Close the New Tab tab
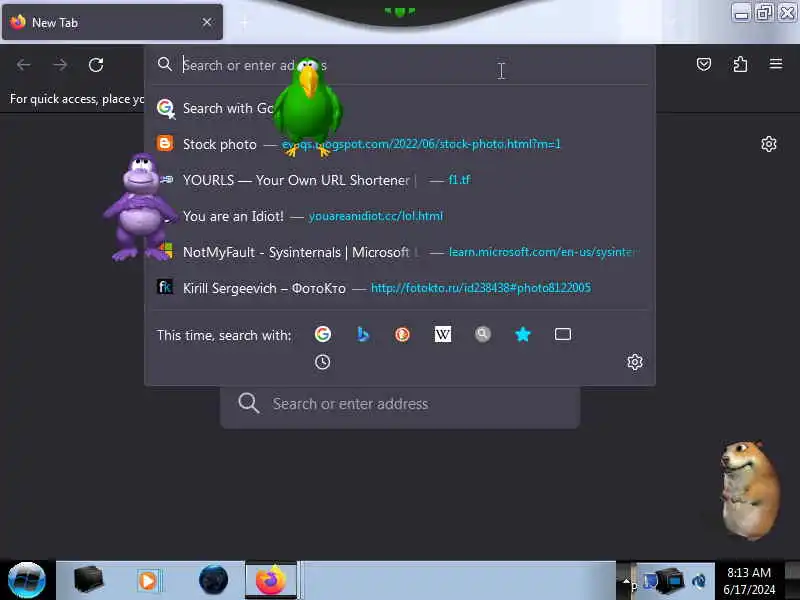This screenshot has height=600, width=800. click(x=207, y=22)
